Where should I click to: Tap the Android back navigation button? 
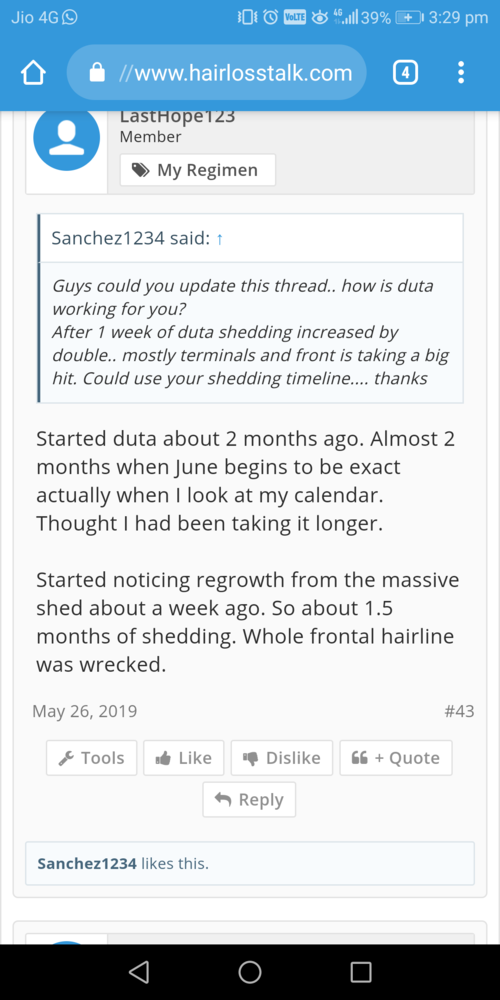tap(138, 971)
